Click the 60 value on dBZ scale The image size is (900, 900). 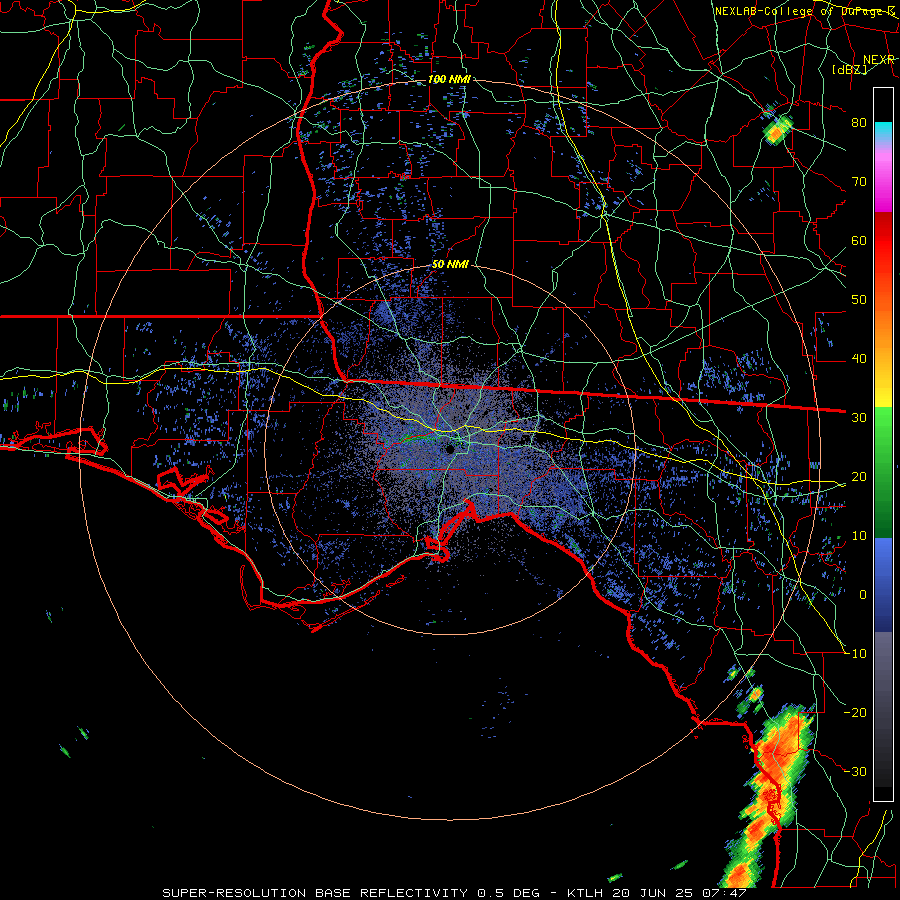tap(859, 240)
